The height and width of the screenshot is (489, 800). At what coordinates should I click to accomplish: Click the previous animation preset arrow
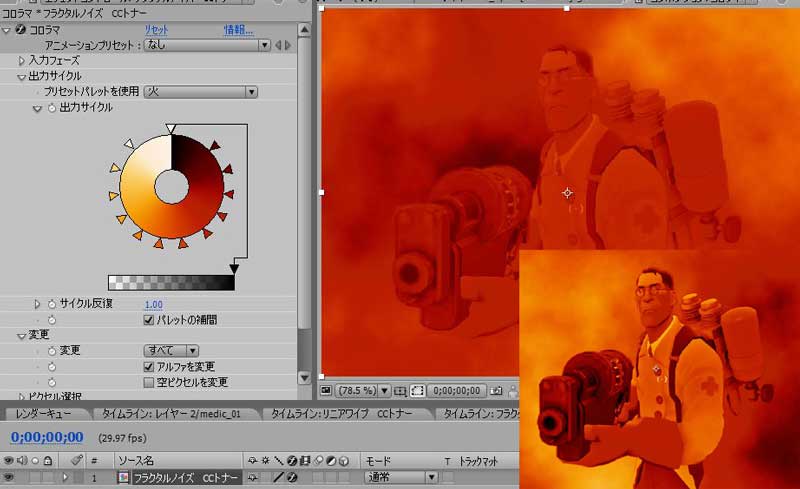(279, 45)
